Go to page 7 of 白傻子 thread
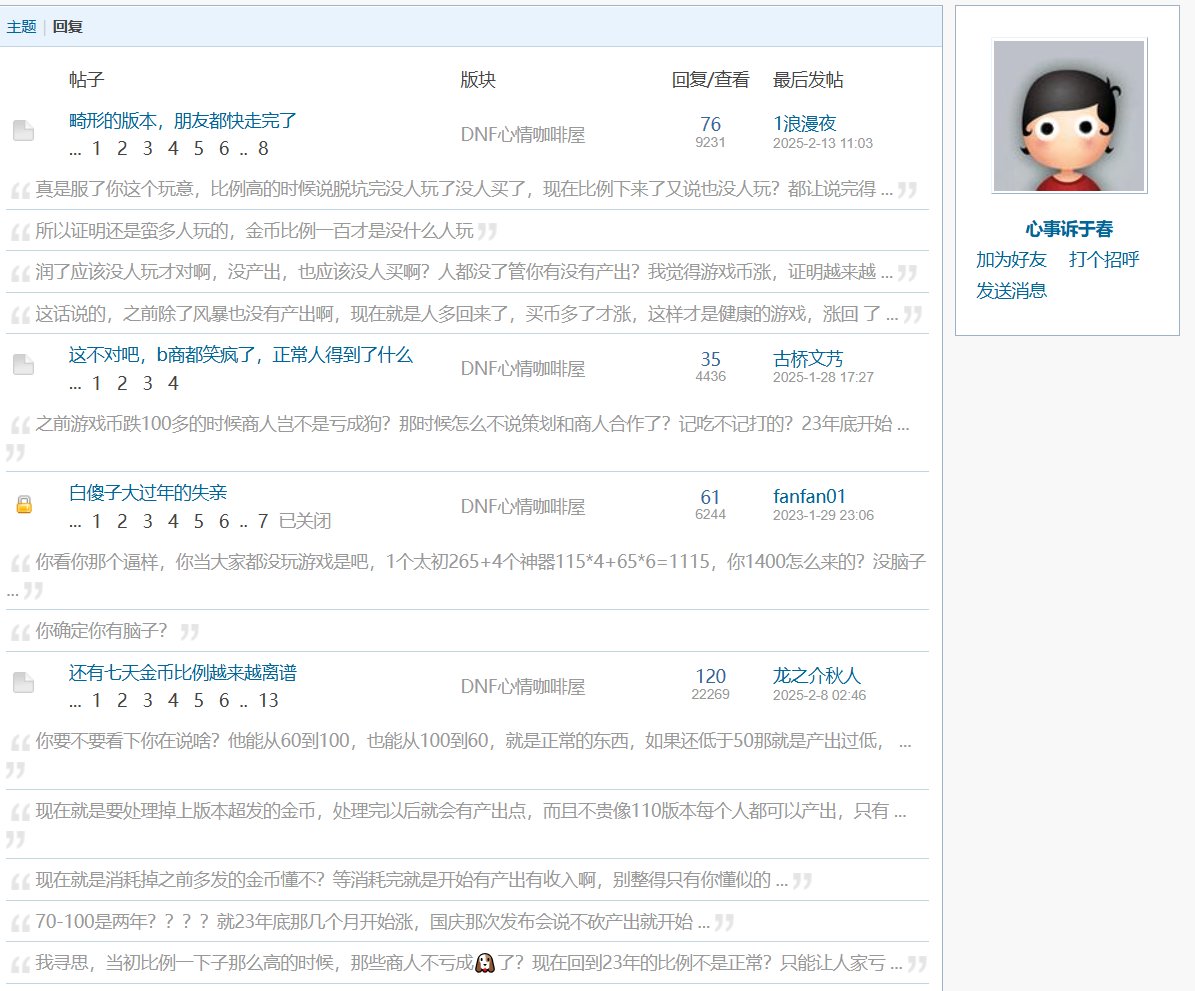Viewport: 1195px width, 991px height. (263, 521)
